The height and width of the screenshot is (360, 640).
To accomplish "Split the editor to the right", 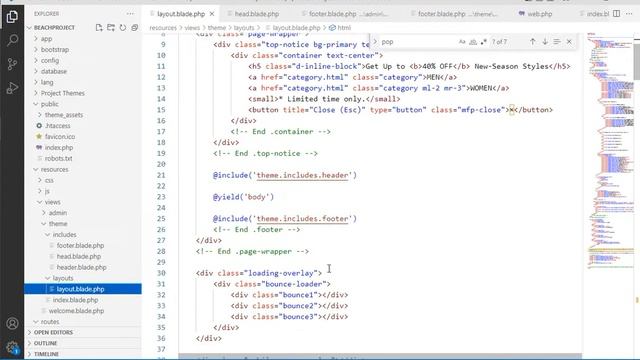I will tap(616, 14).
